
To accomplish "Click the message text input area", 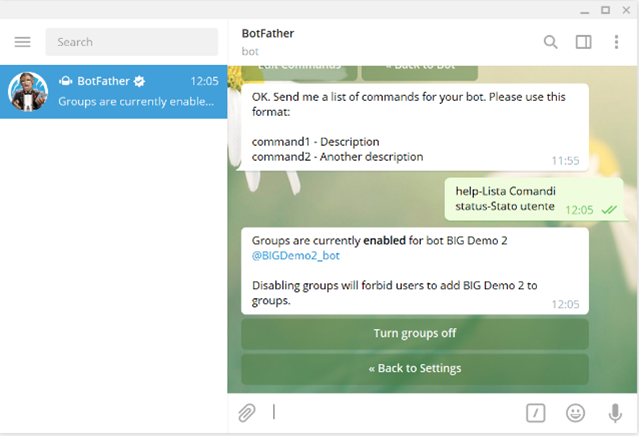I will click(395, 413).
